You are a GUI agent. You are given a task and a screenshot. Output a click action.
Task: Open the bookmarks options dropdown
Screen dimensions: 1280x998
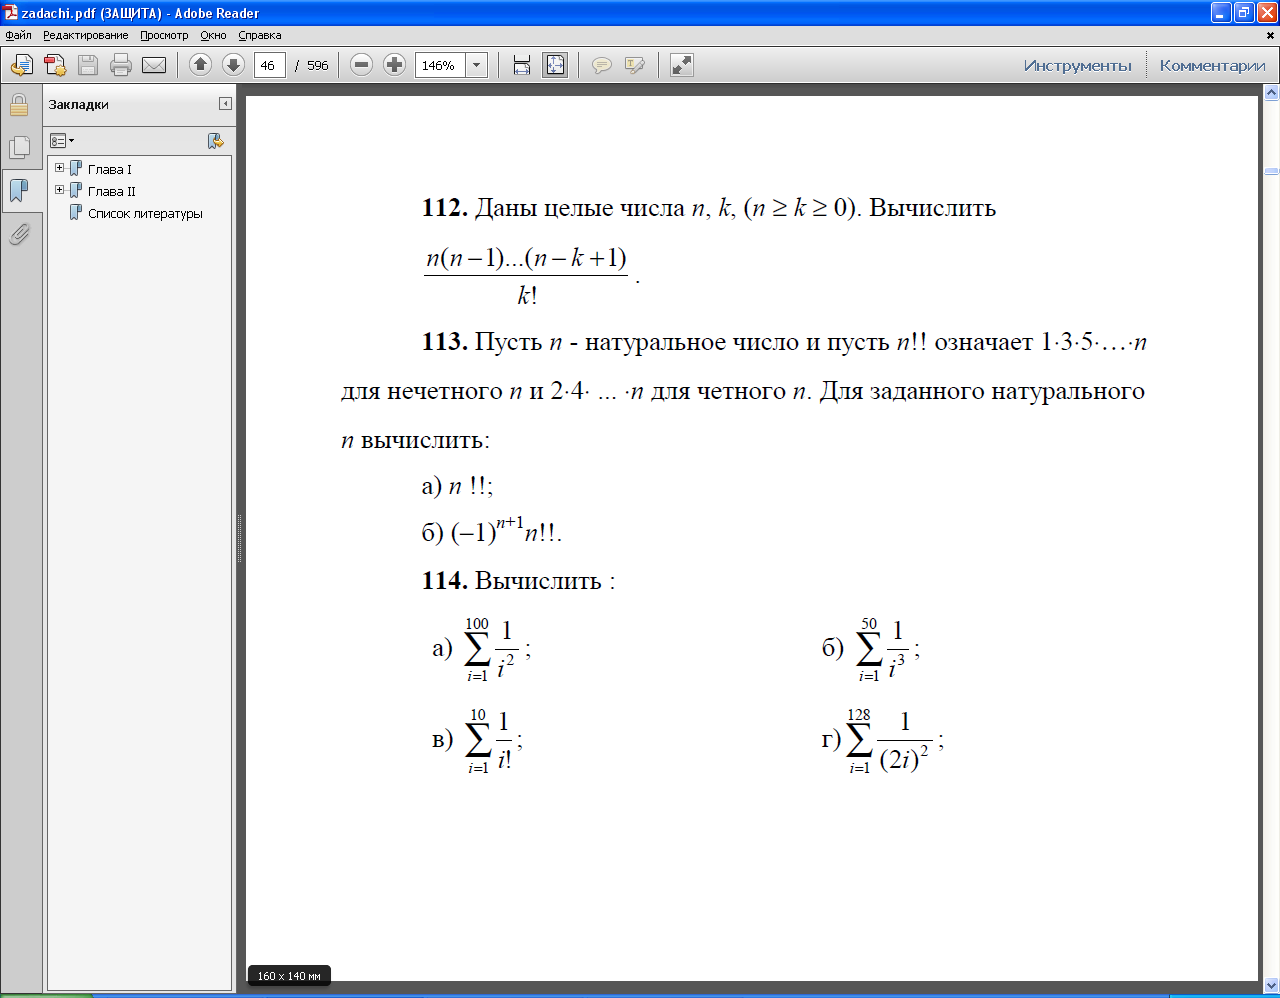point(62,141)
